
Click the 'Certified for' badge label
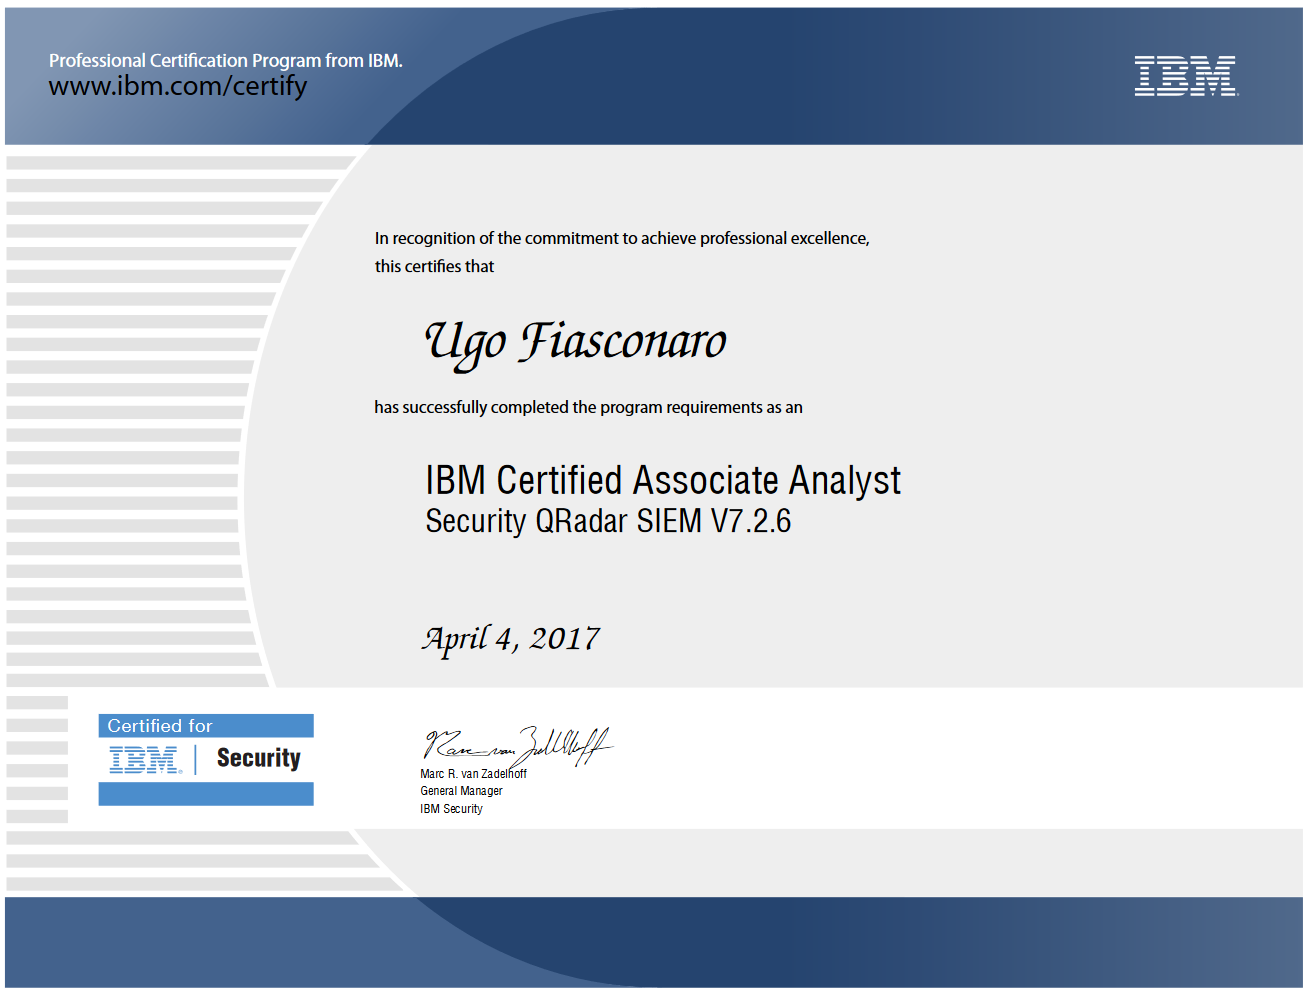click(x=160, y=726)
